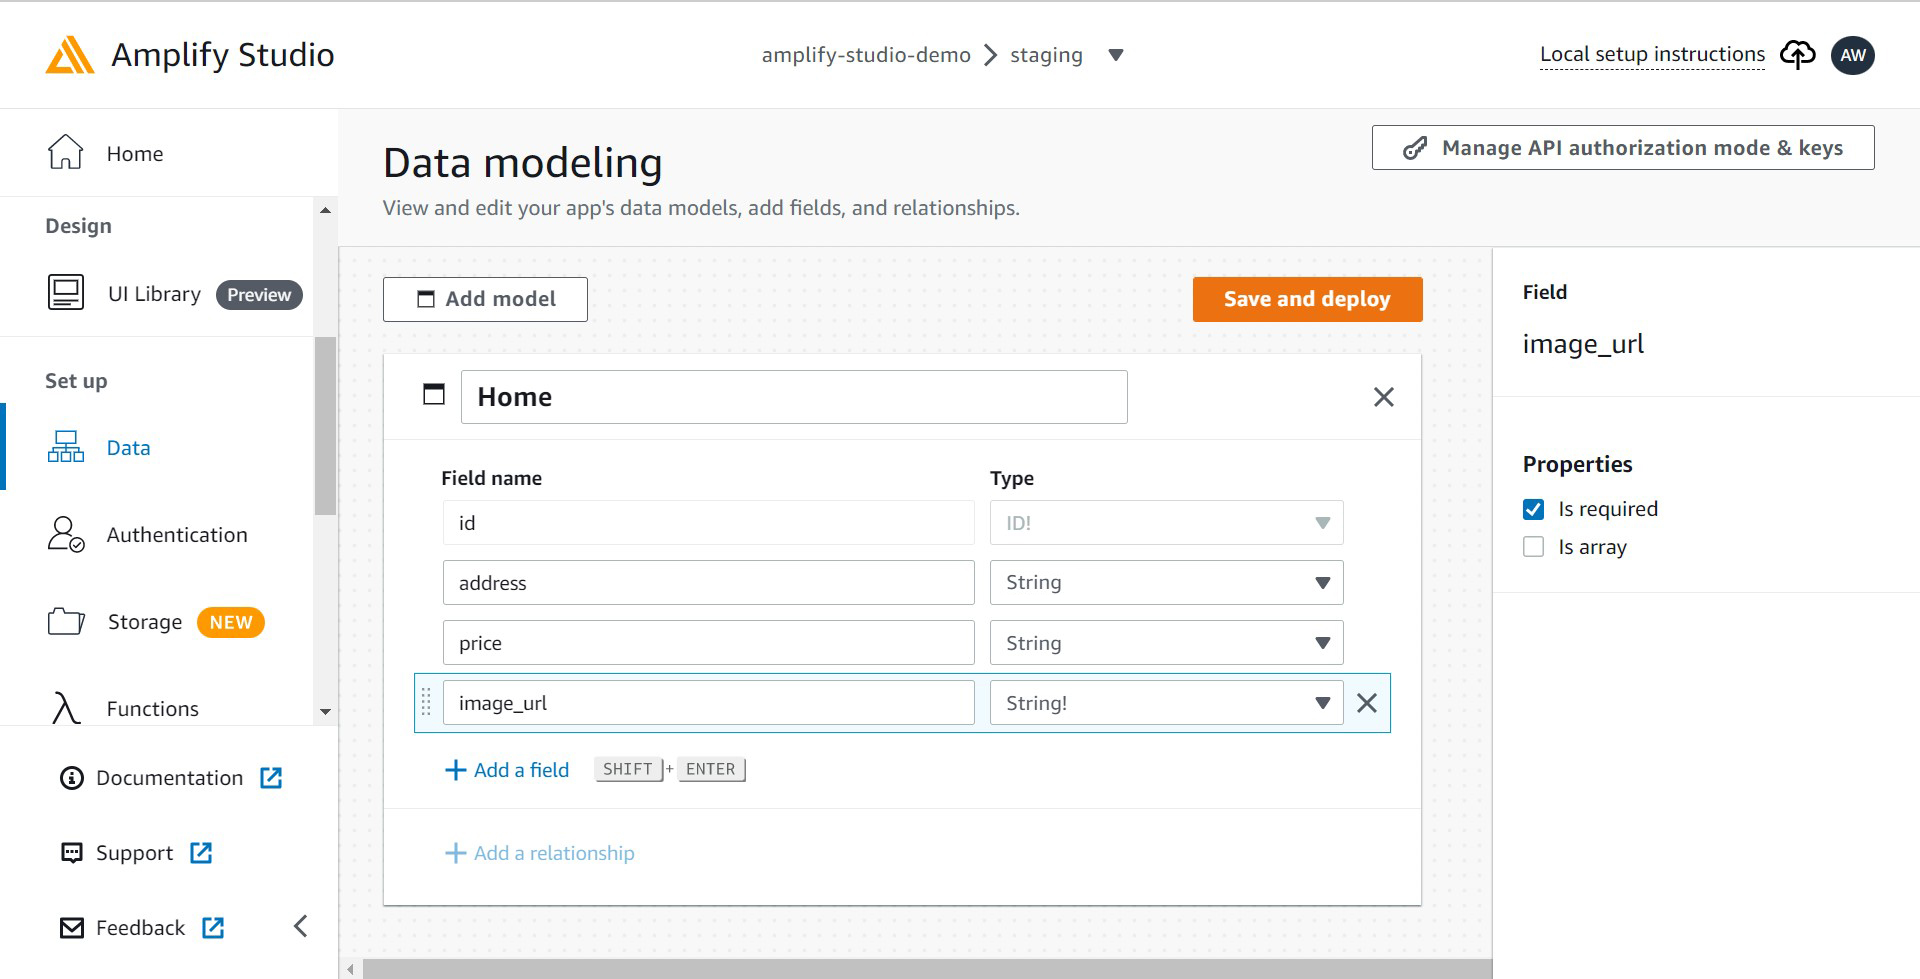Select the Data icon in Set up
The width and height of the screenshot is (1920, 979).
tap(65, 447)
